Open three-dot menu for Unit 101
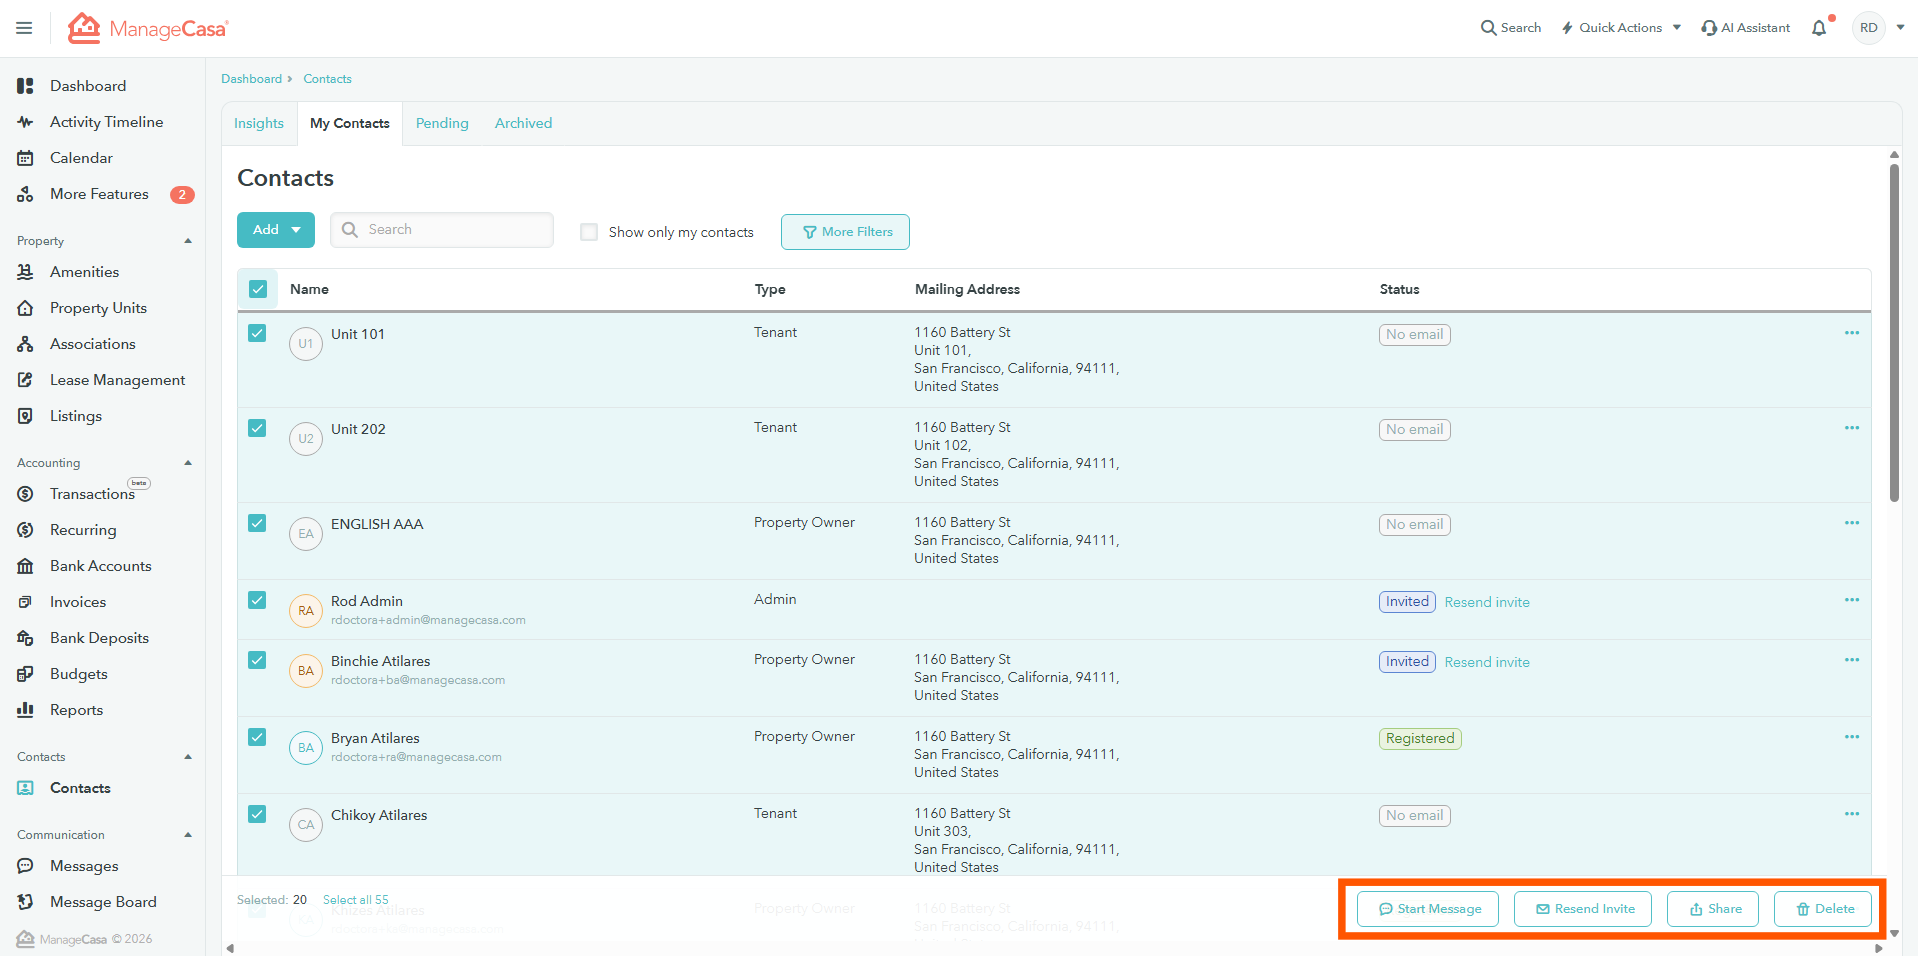Screen dimensions: 1918x956 pos(1851,333)
